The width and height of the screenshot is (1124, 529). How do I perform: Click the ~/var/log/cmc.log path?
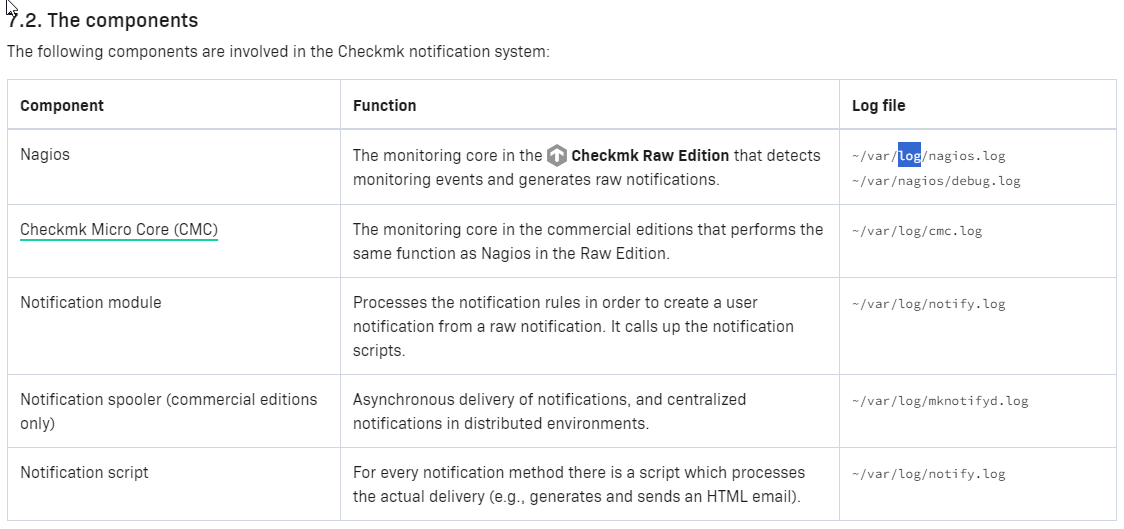[917, 231]
